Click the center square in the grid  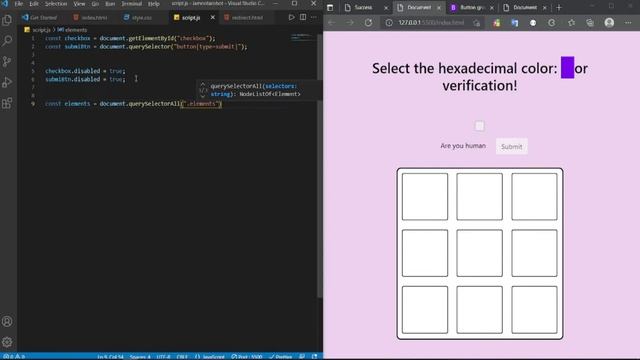(x=480, y=253)
